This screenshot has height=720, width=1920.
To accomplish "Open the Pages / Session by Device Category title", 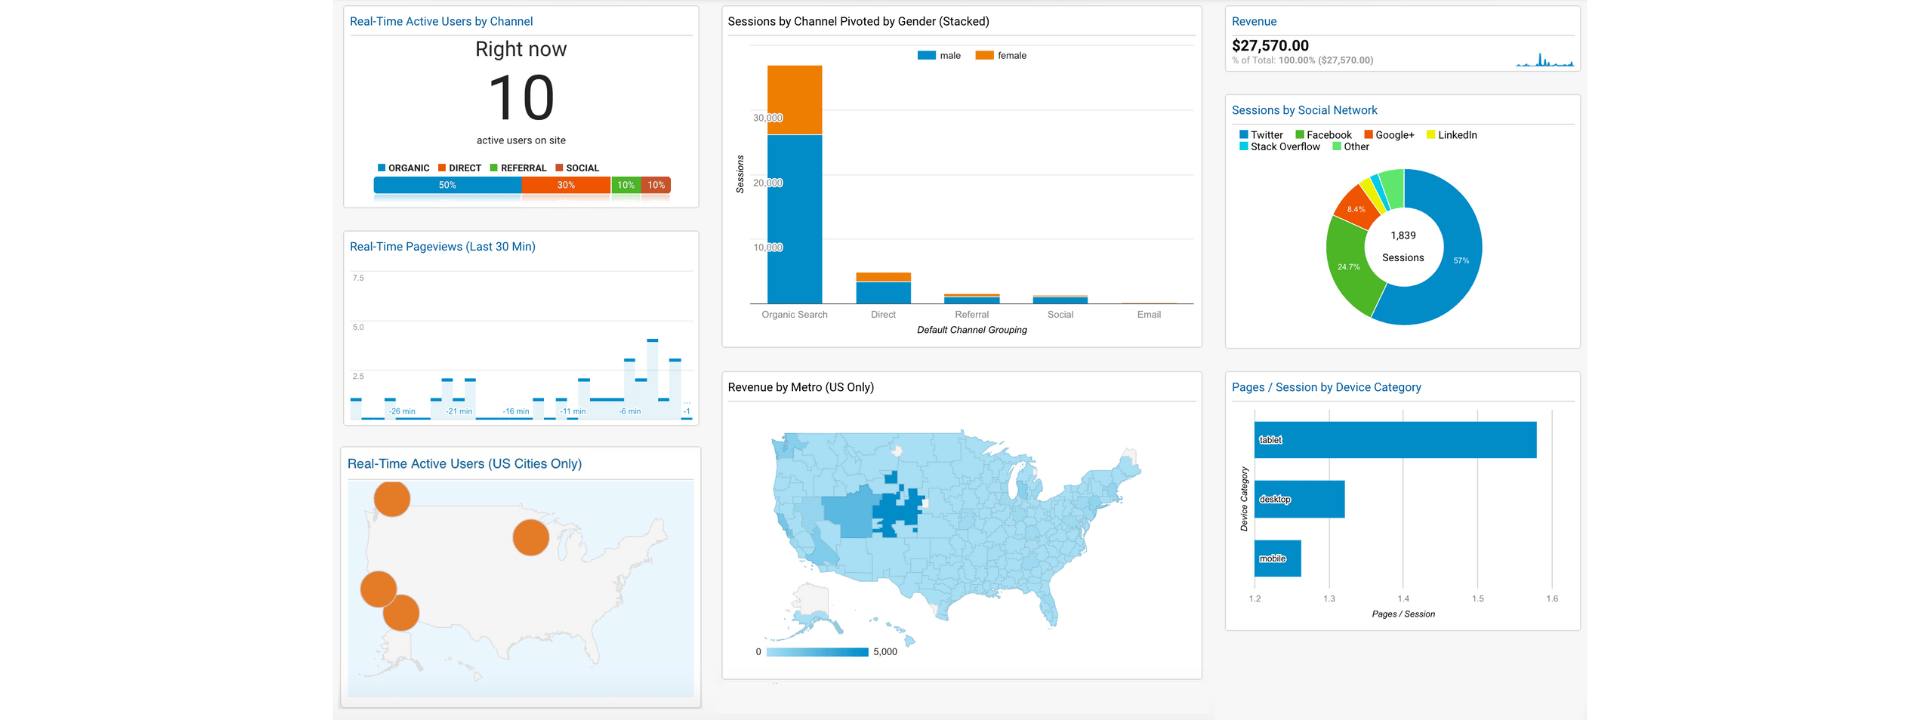I will (x=1326, y=387).
